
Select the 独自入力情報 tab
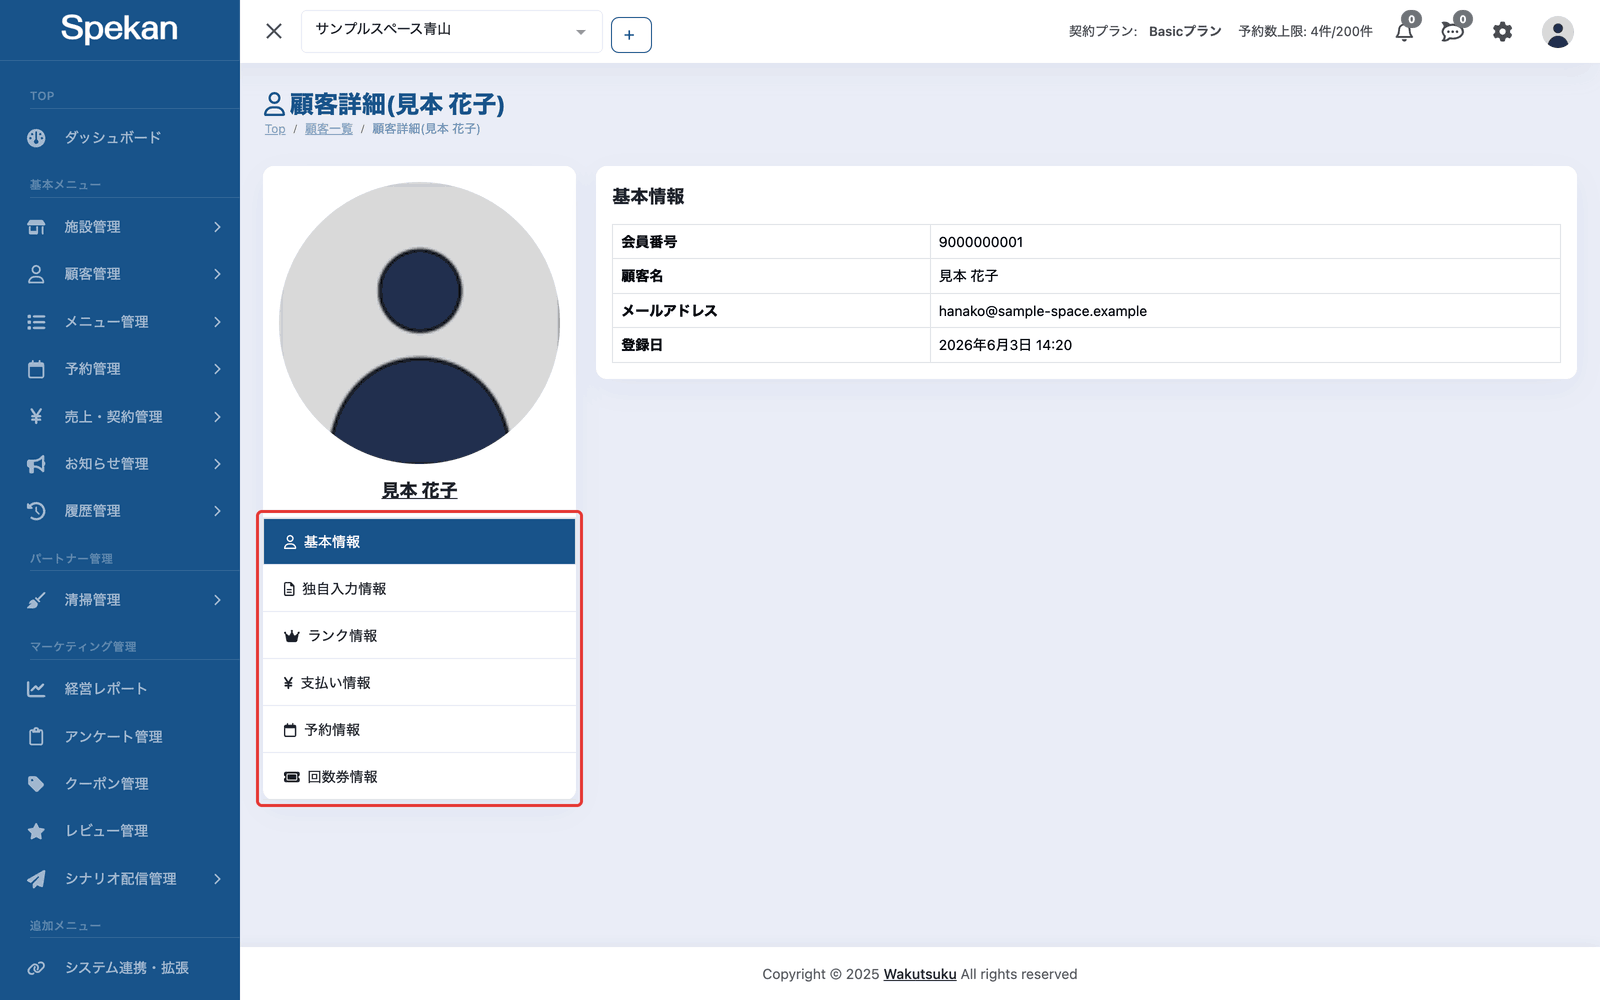419,589
